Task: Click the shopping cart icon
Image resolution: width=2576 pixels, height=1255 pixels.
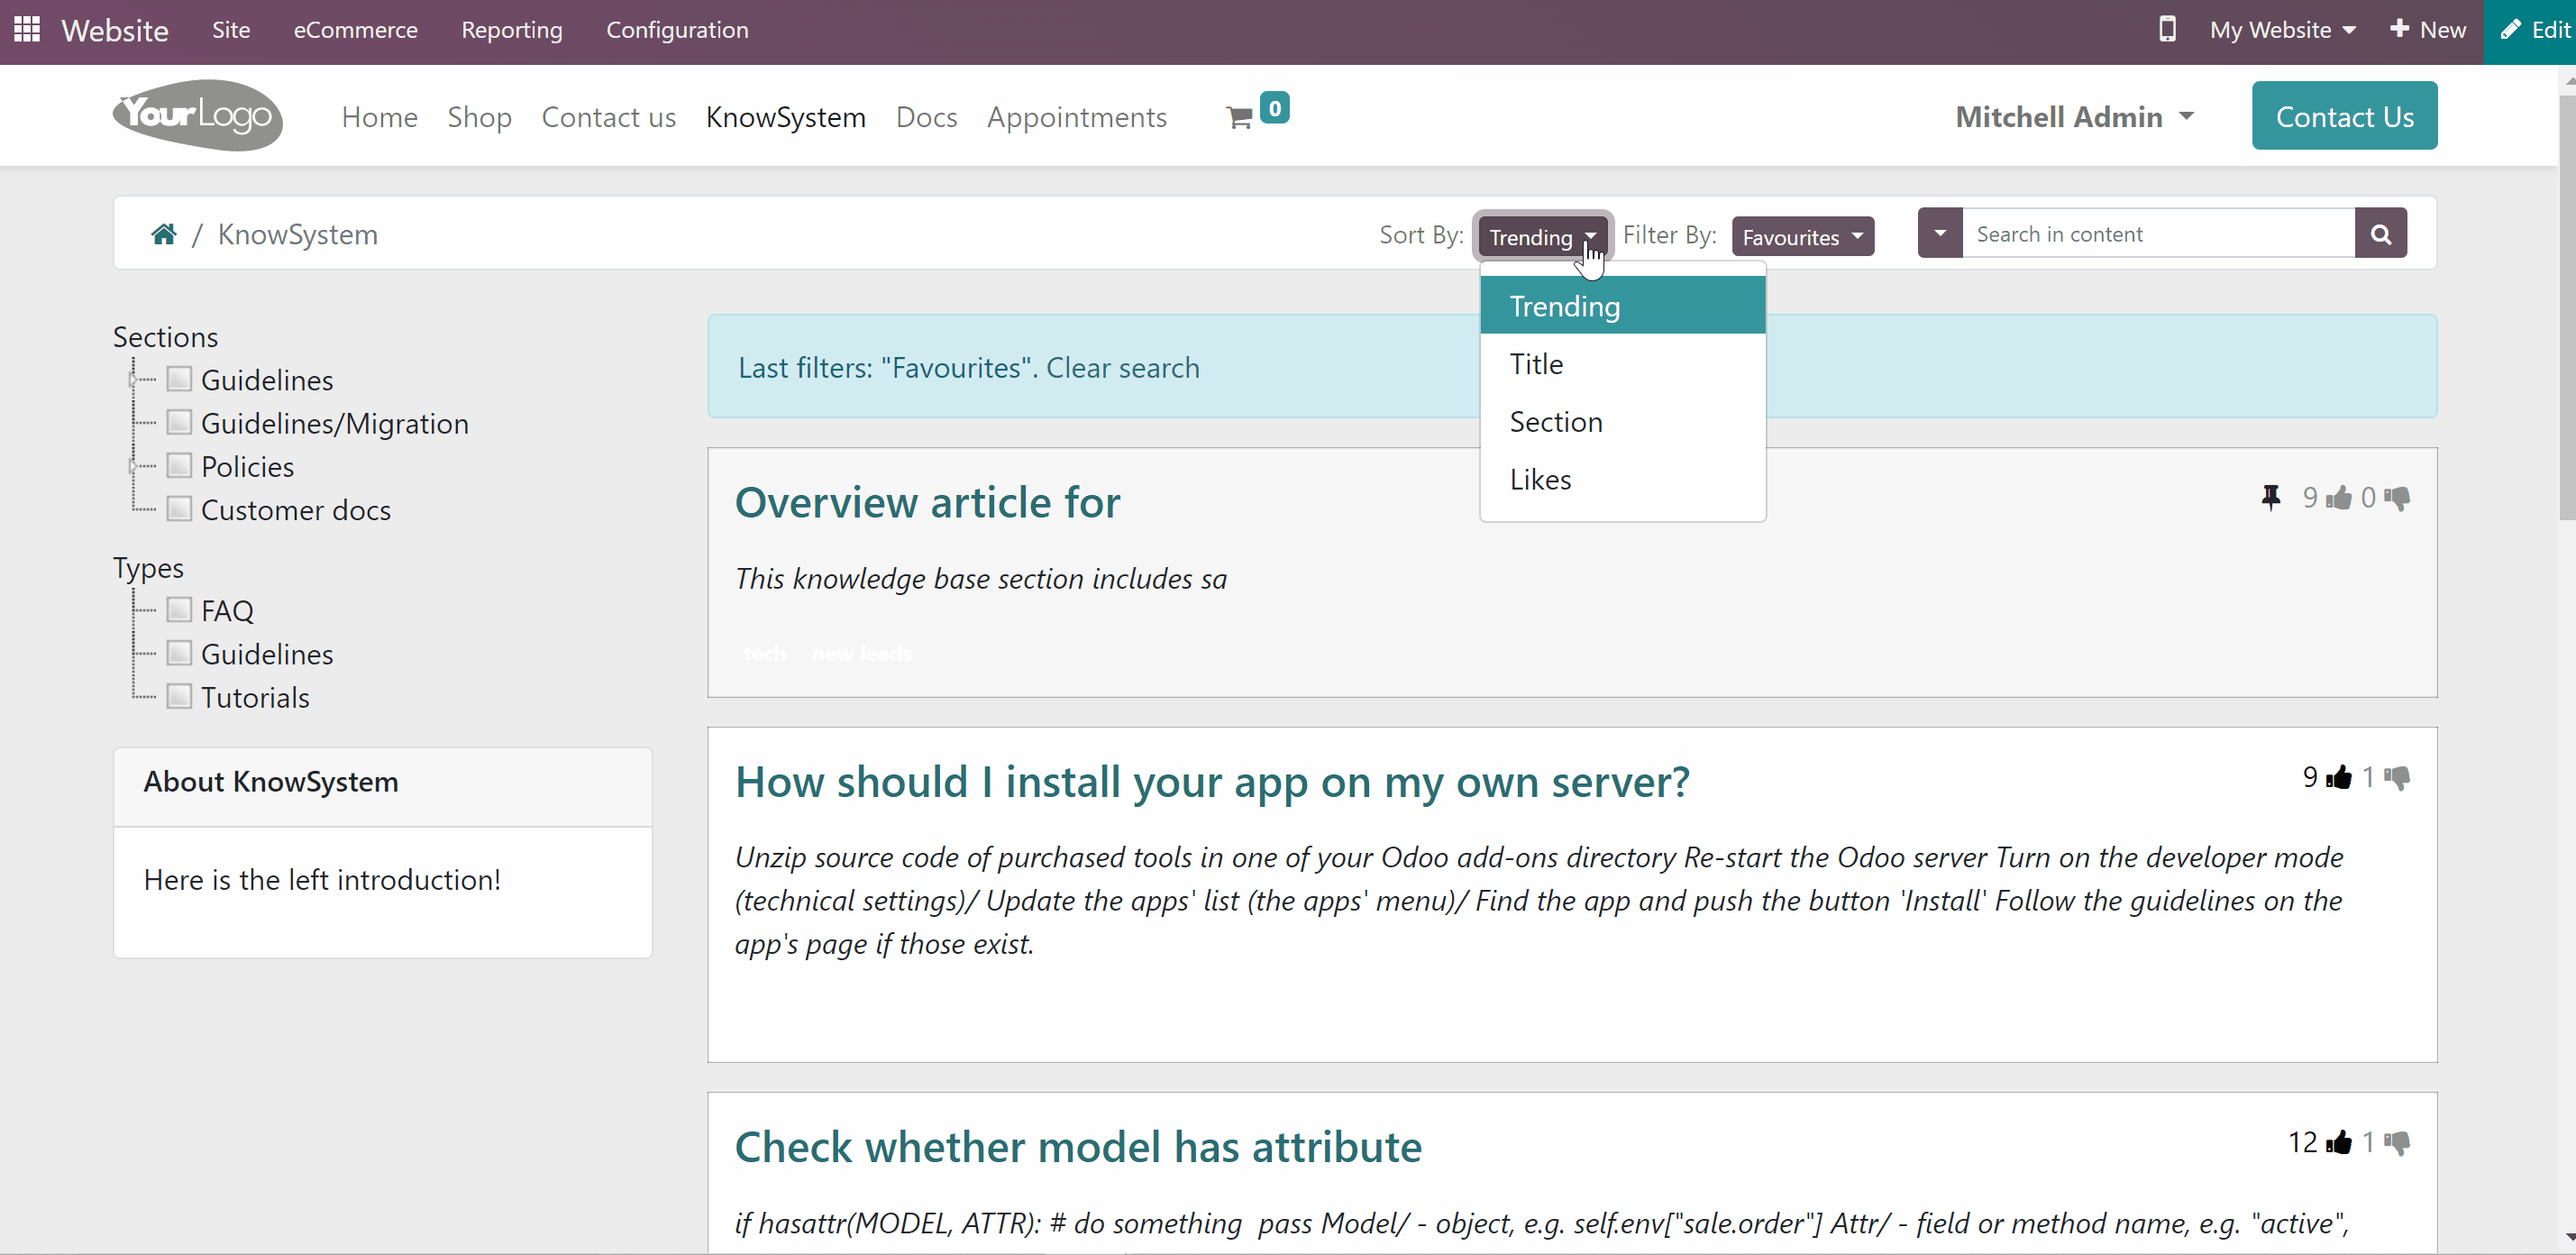Action: [x=1239, y=118]
